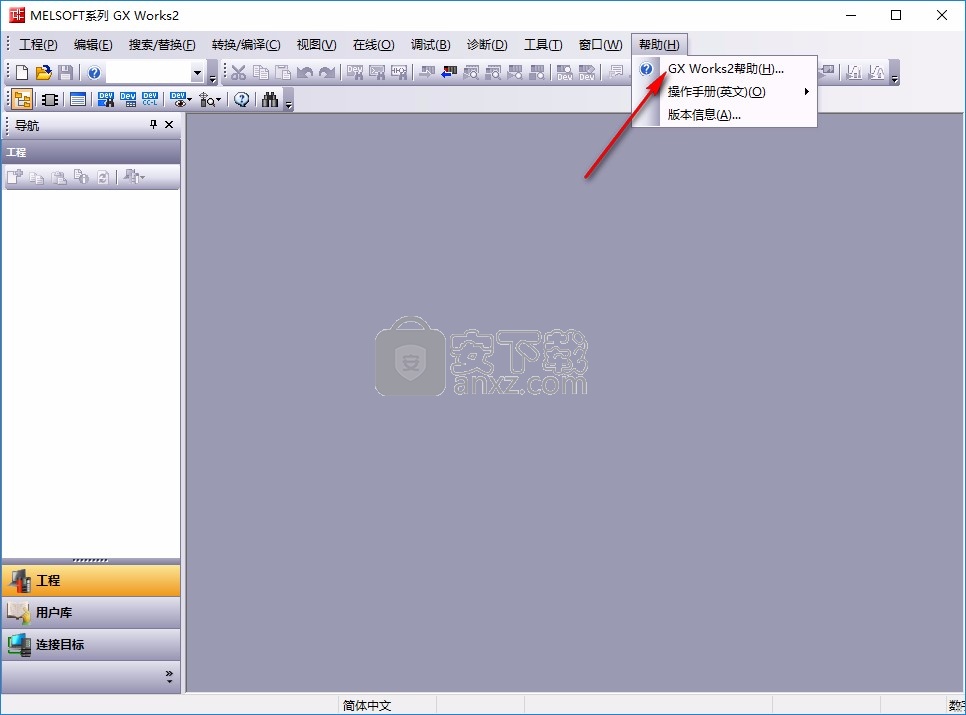
Task: Click the Dev CC-L icon
Action: (150, 100)
